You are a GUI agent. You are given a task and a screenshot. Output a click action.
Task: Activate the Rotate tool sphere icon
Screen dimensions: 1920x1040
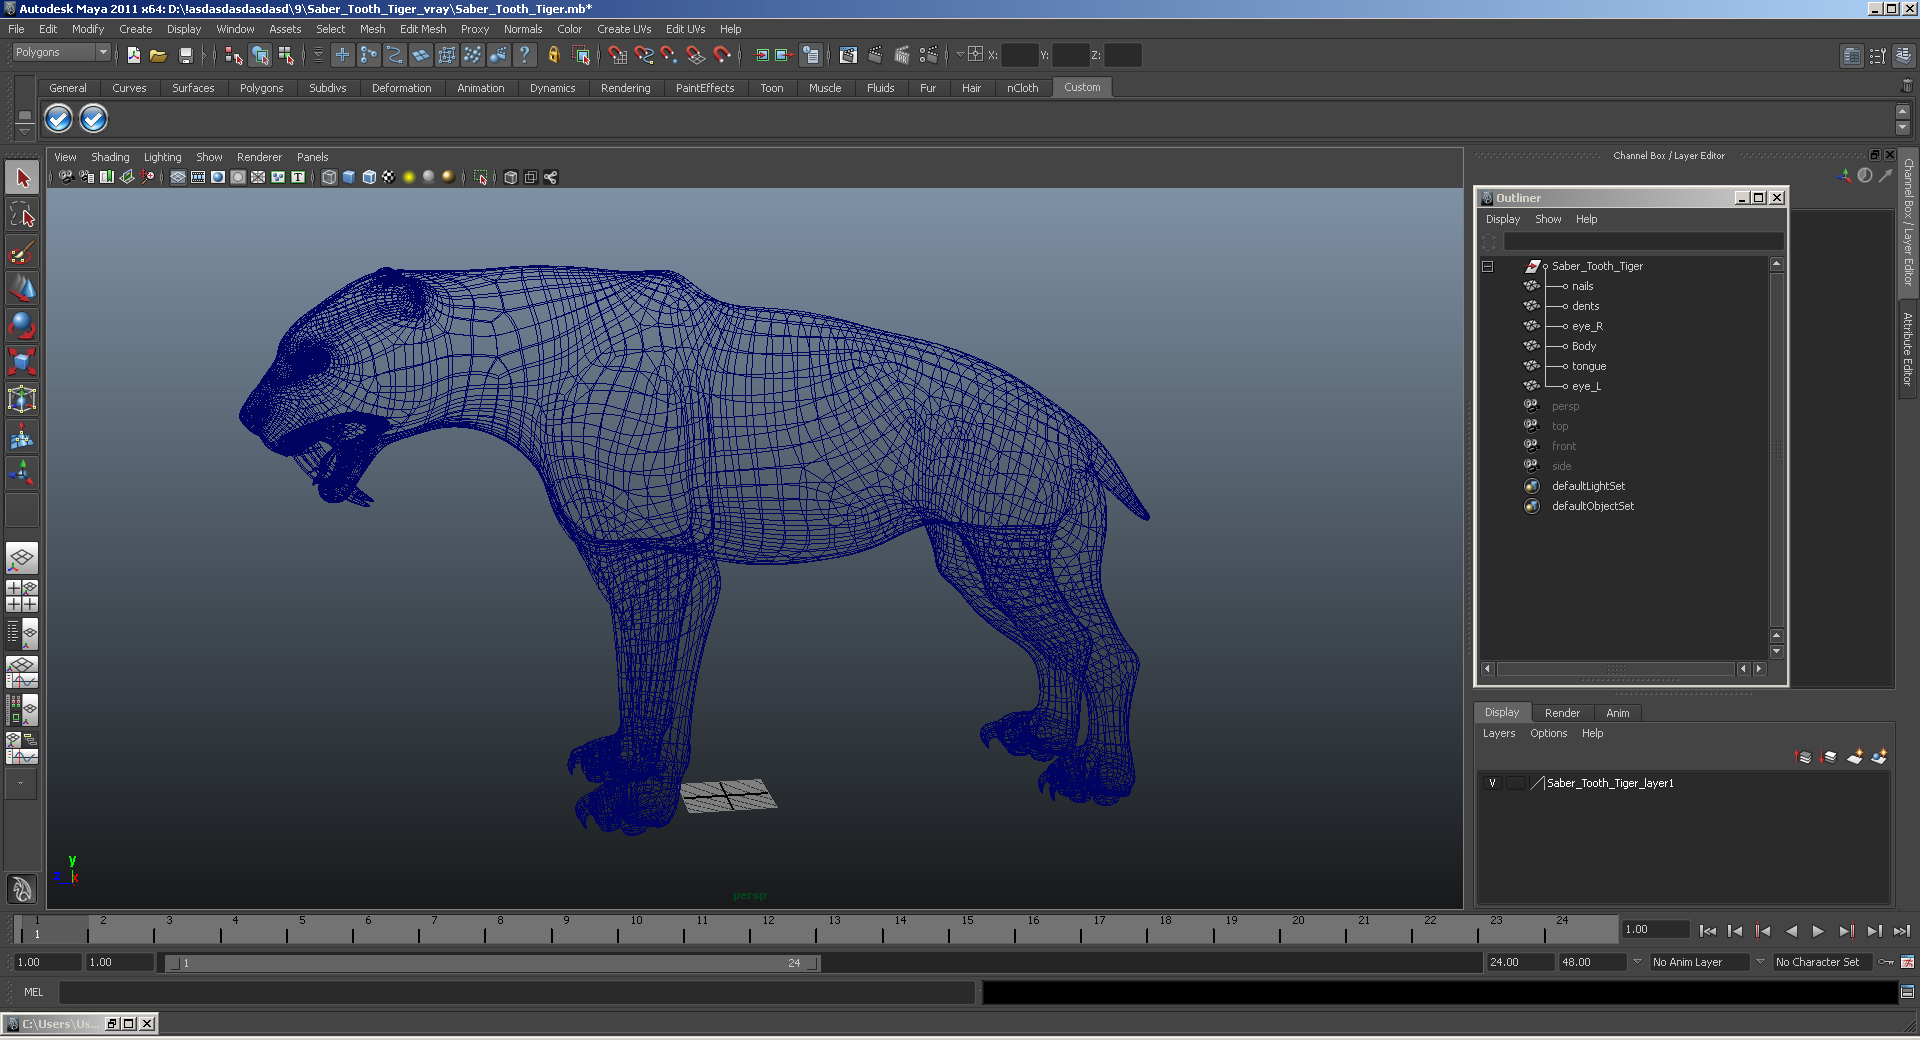coord(22,326)
